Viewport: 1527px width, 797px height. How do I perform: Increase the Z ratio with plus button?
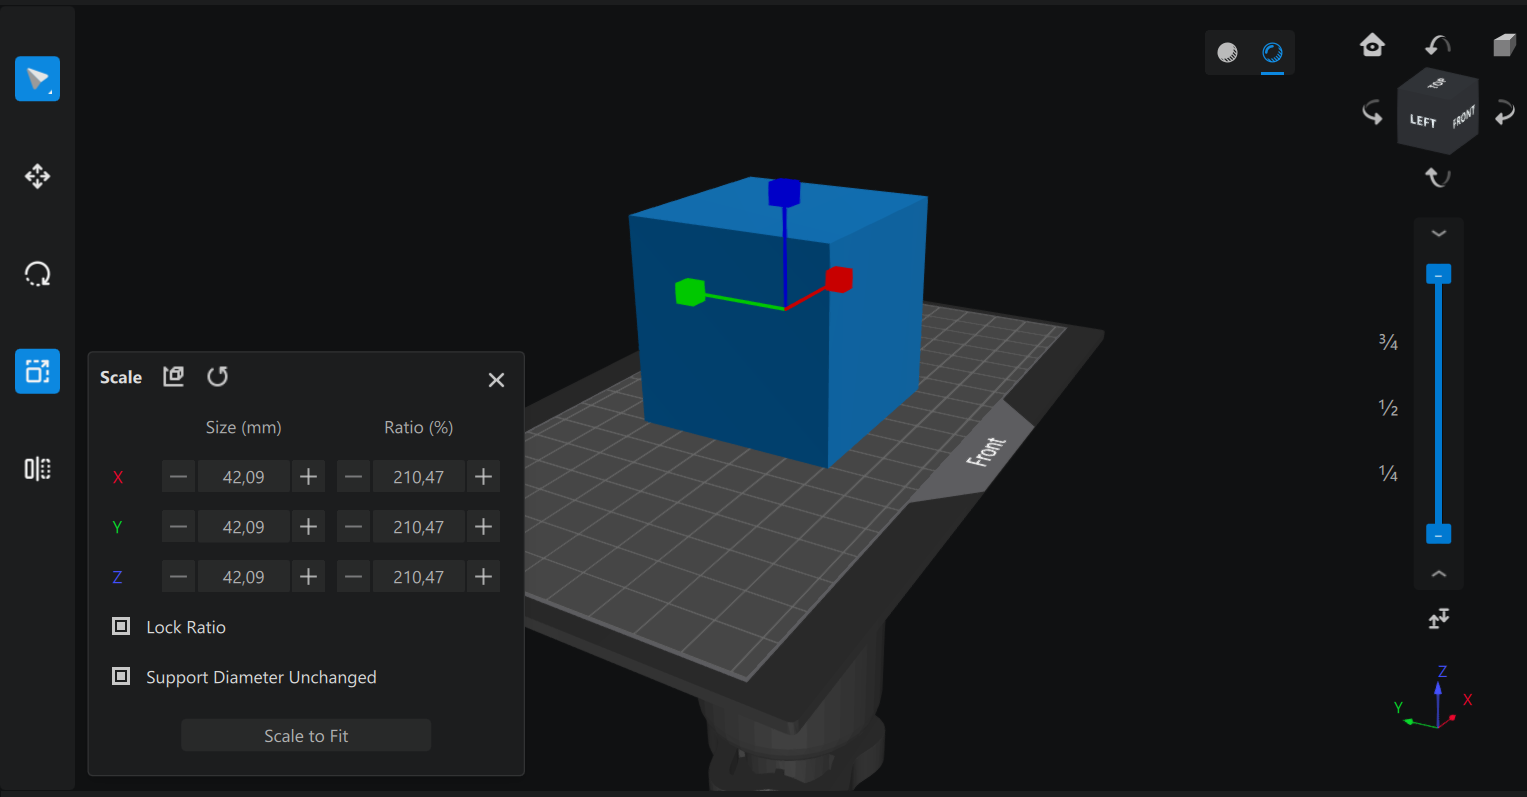(483, 577)
